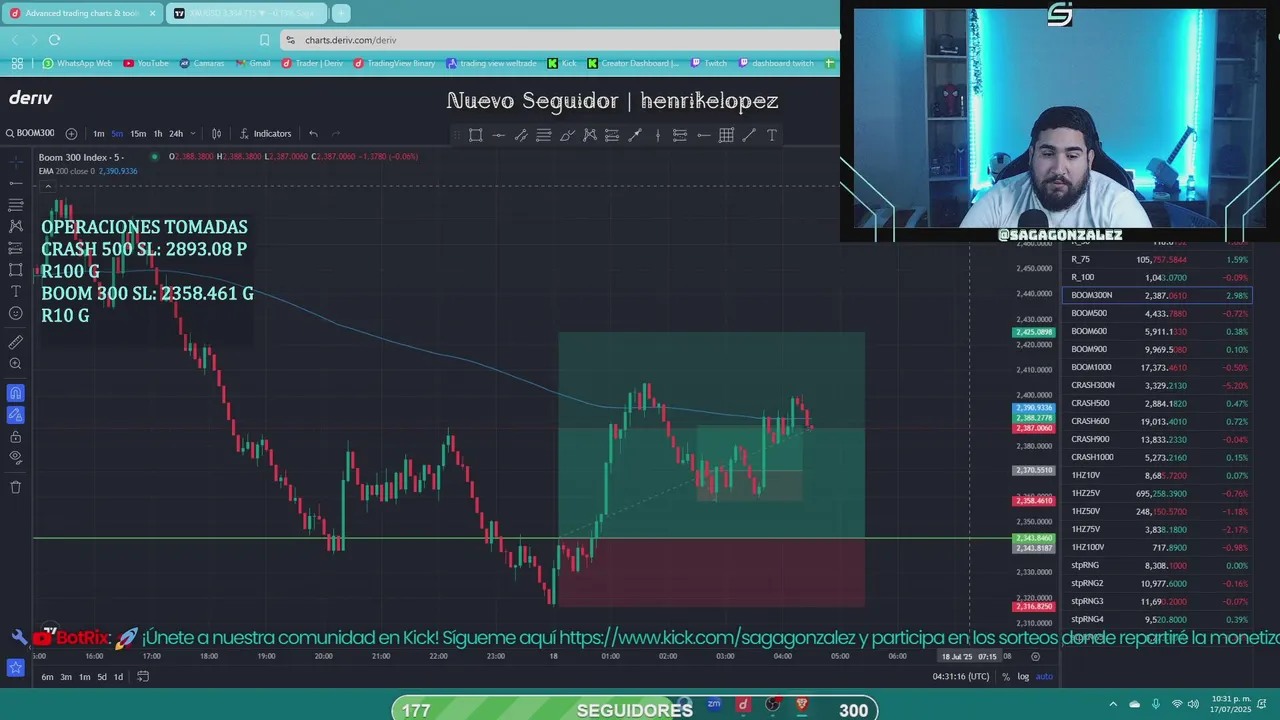Select the long position forecasting tool in sidebar
Viewport: 1280px width, 720px height.
click(15, 248)
